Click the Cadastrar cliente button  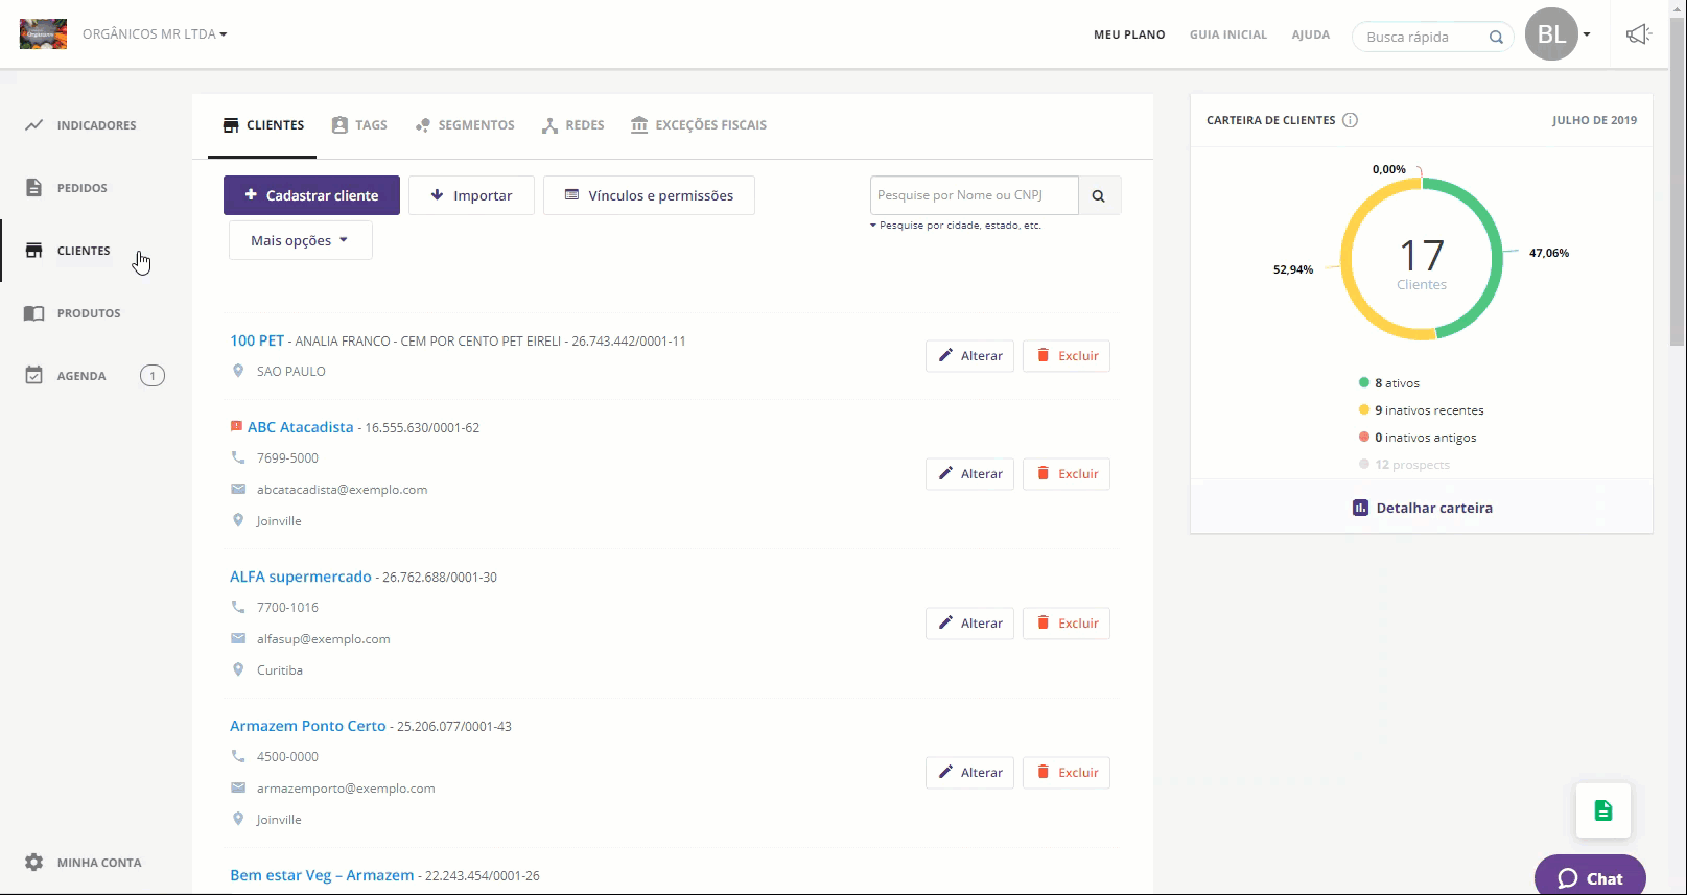point(312,196)
